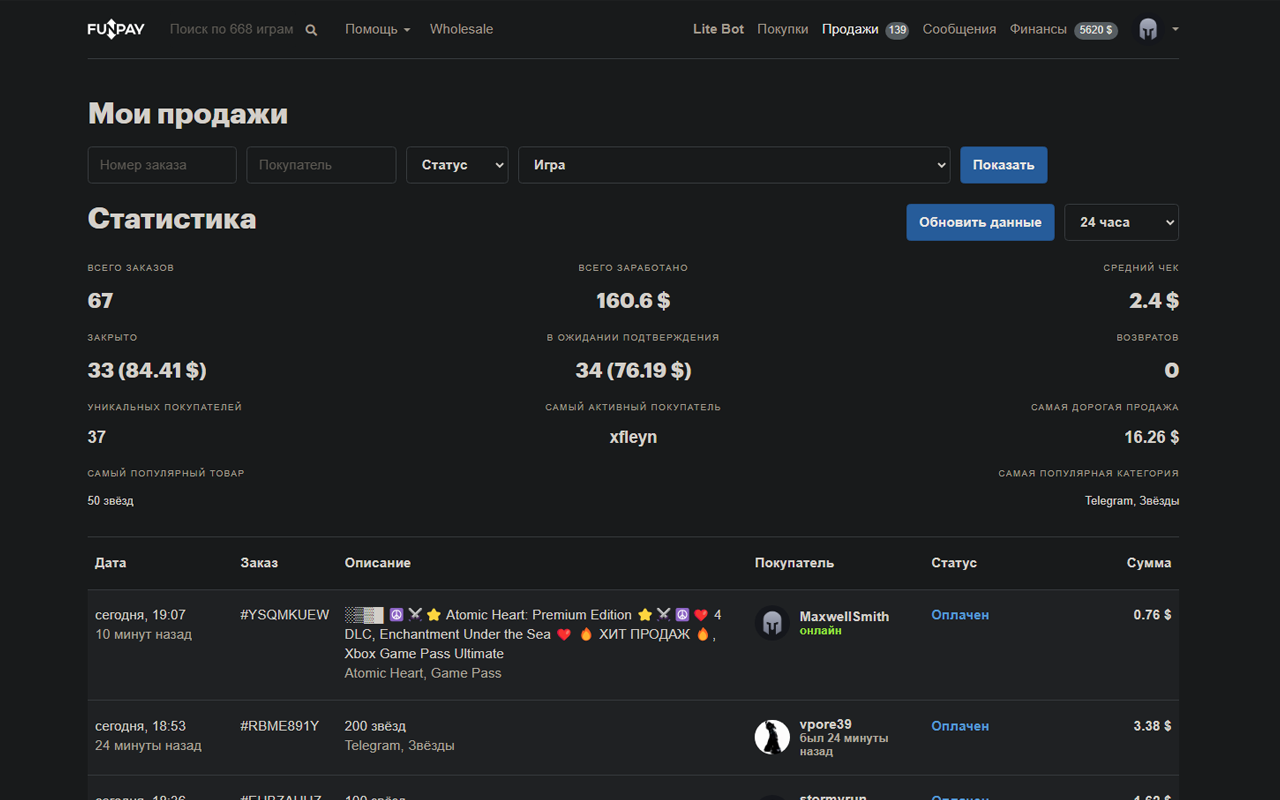Open the Сообщения page

click(959, 30)
